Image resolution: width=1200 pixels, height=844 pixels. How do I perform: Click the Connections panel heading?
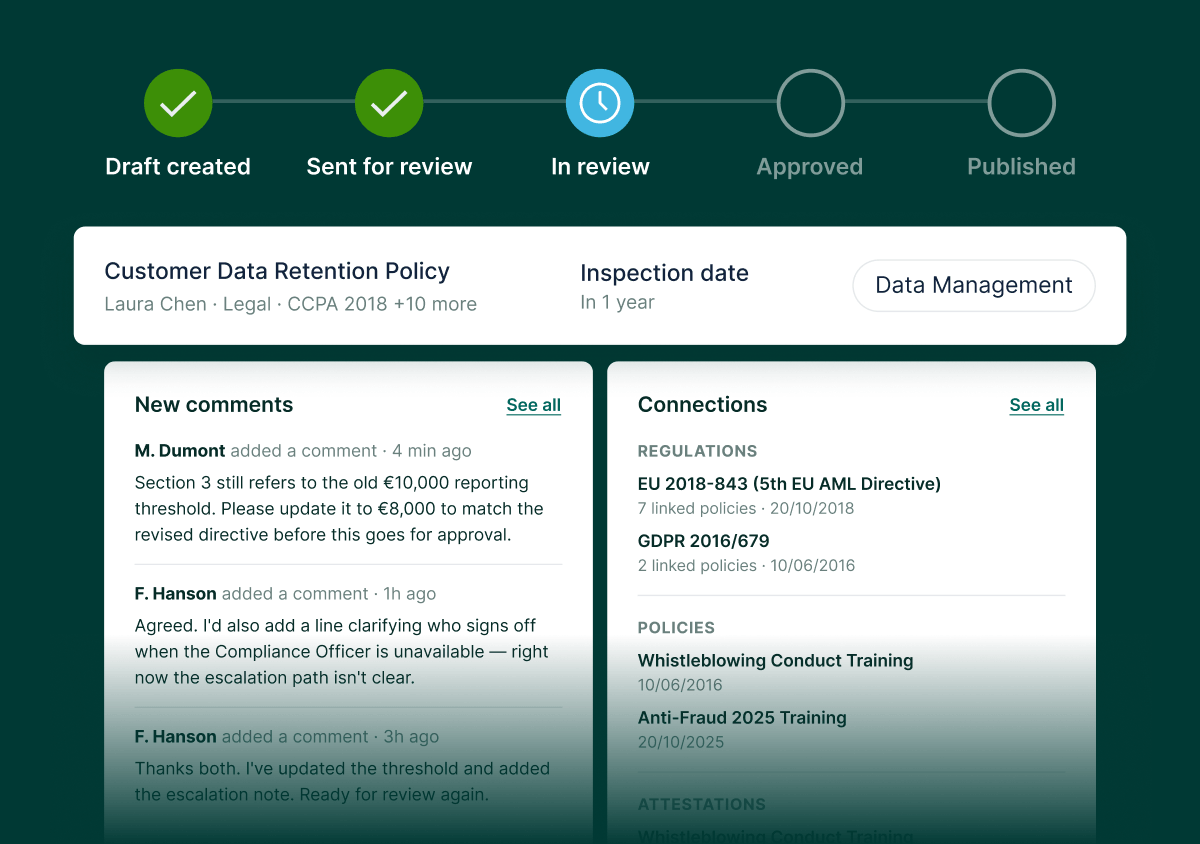(x=703, y=405)
